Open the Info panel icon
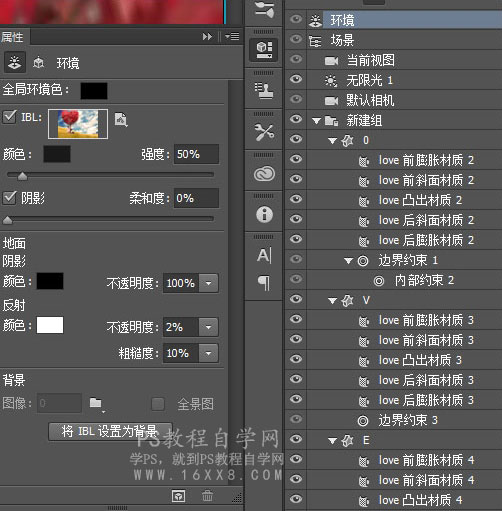This screenshot has width=502, height=511. pyautogui.click(x=264, y=214)
